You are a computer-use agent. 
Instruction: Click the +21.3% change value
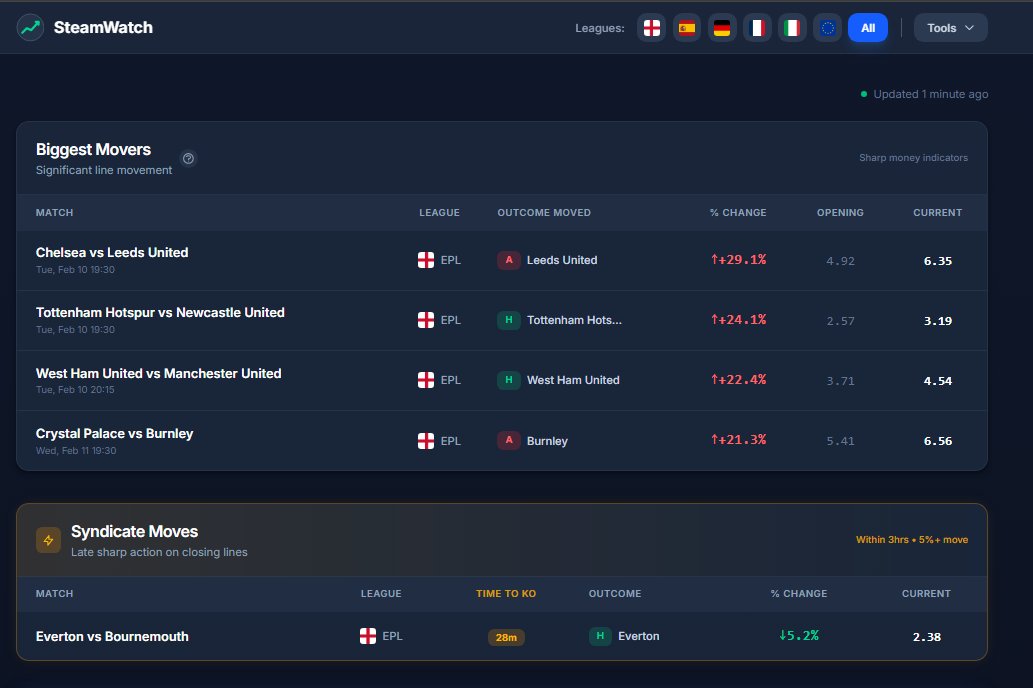pos(739,440)
